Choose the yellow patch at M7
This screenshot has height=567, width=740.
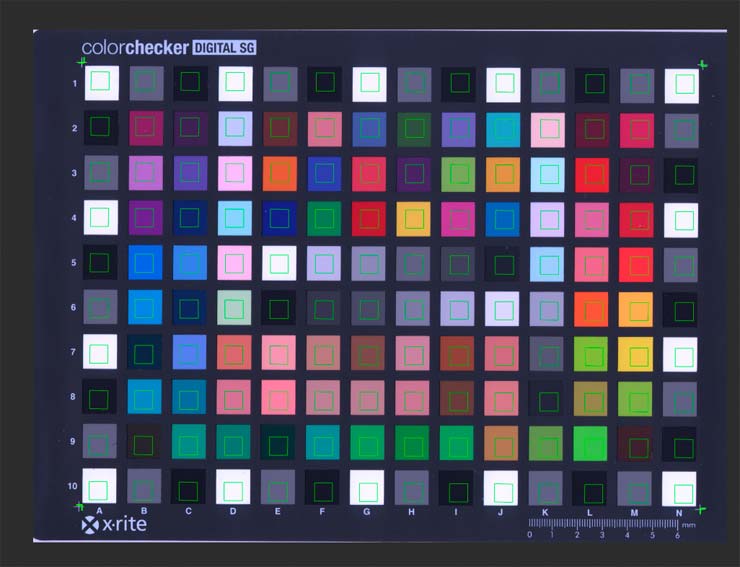[x=636, y=355]
